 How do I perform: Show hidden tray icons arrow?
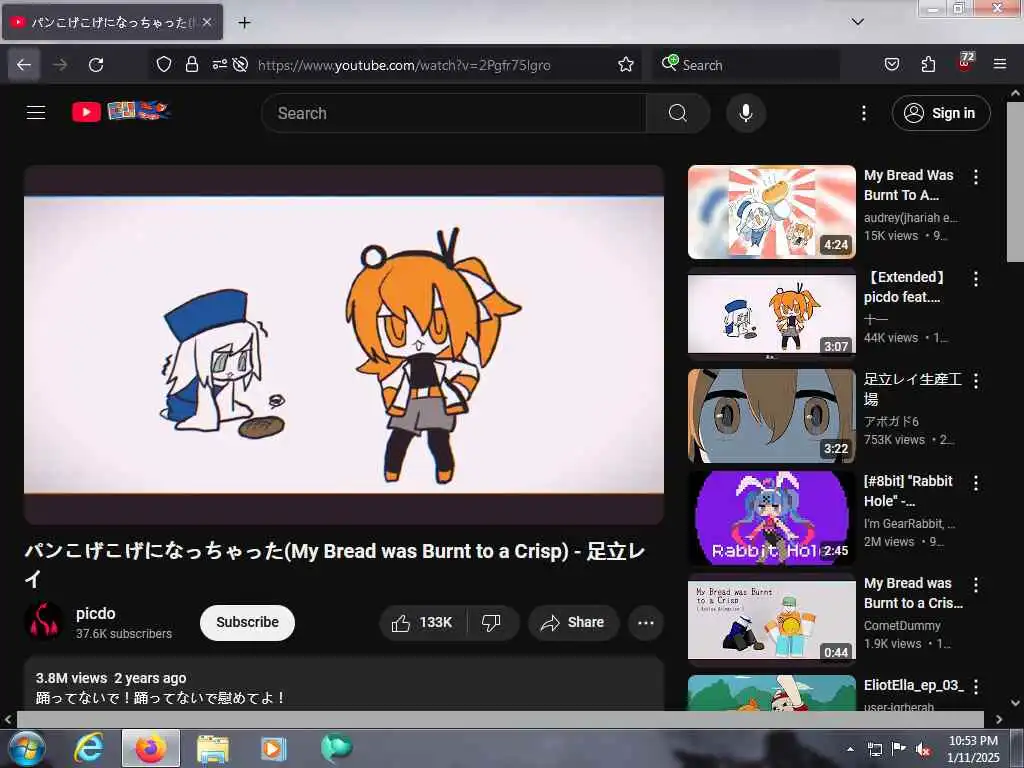pyautogui.click(x=850, y=749)
